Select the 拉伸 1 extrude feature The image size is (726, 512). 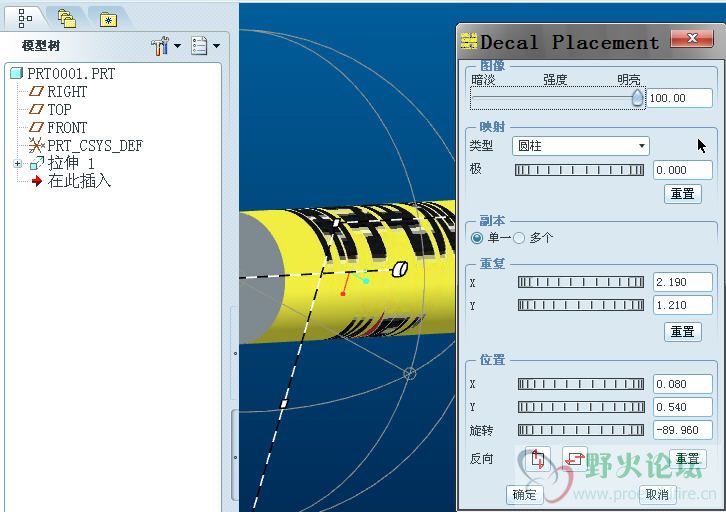coord(71,163)
